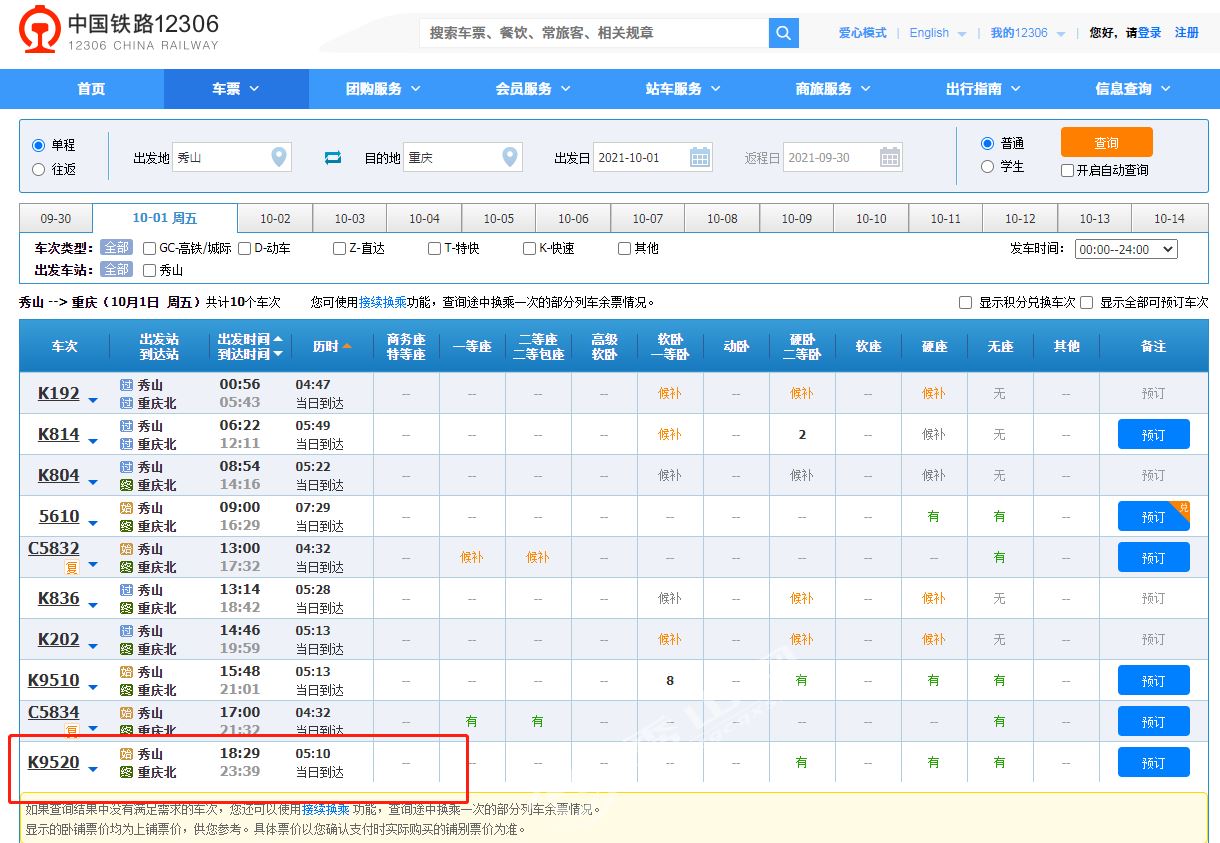1220x843 pixels.
Task: Book train K814 with 预订 button
Action: [x=1154, y=435]
